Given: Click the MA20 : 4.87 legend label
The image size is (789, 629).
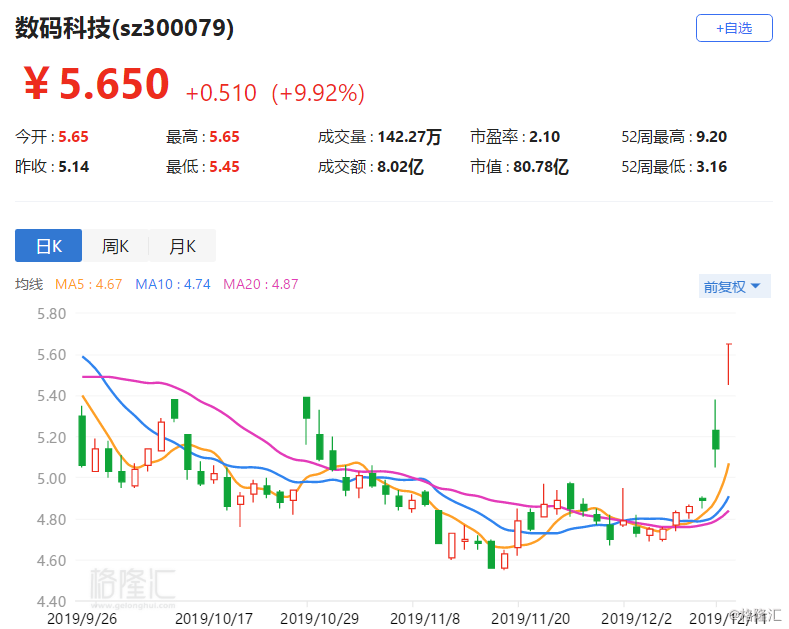Looking at the screenshot, I should pos(261,284).
